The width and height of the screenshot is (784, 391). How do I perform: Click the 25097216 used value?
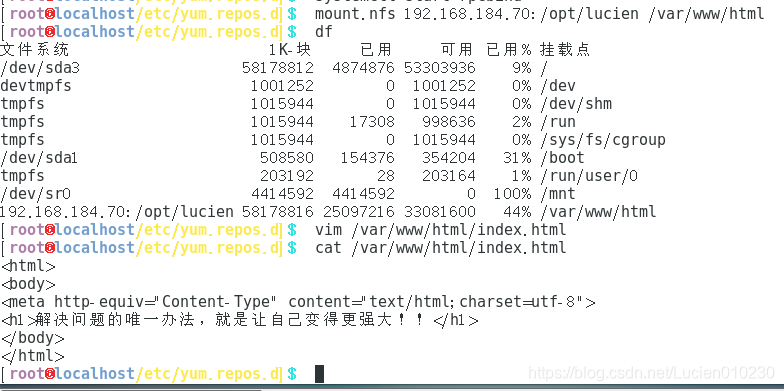coord(359,212)
